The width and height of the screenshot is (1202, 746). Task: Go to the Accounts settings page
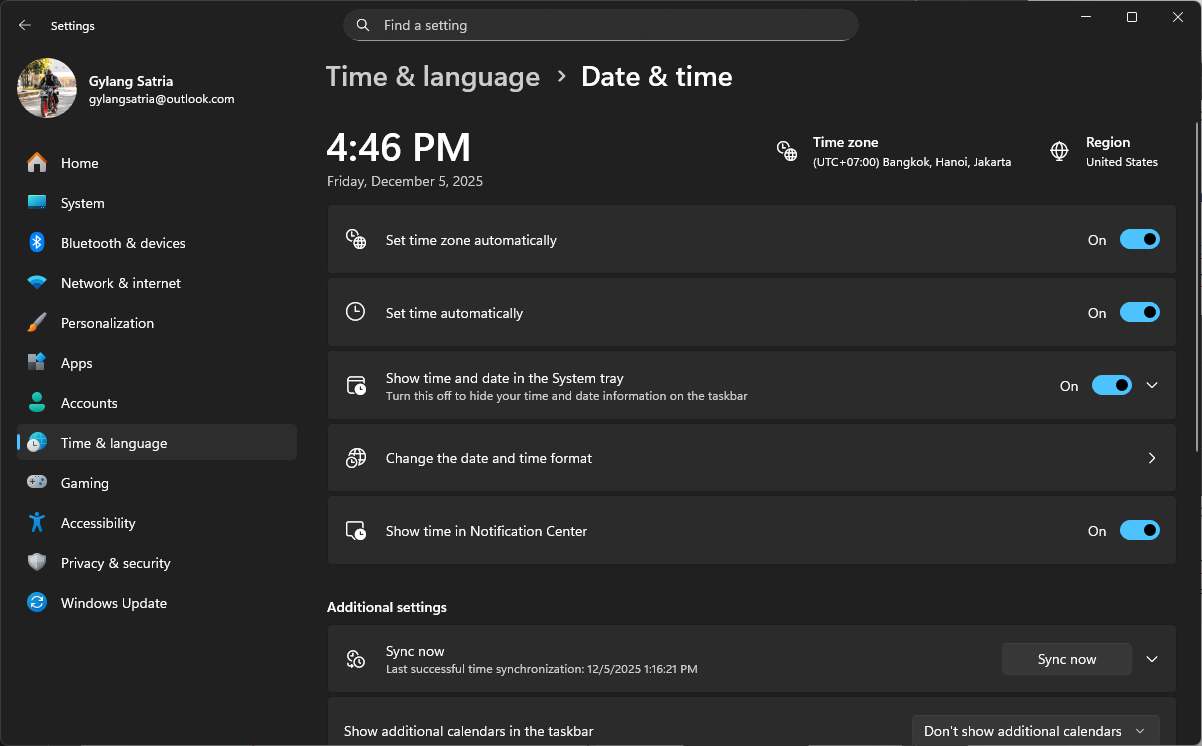tap(89, 403)
